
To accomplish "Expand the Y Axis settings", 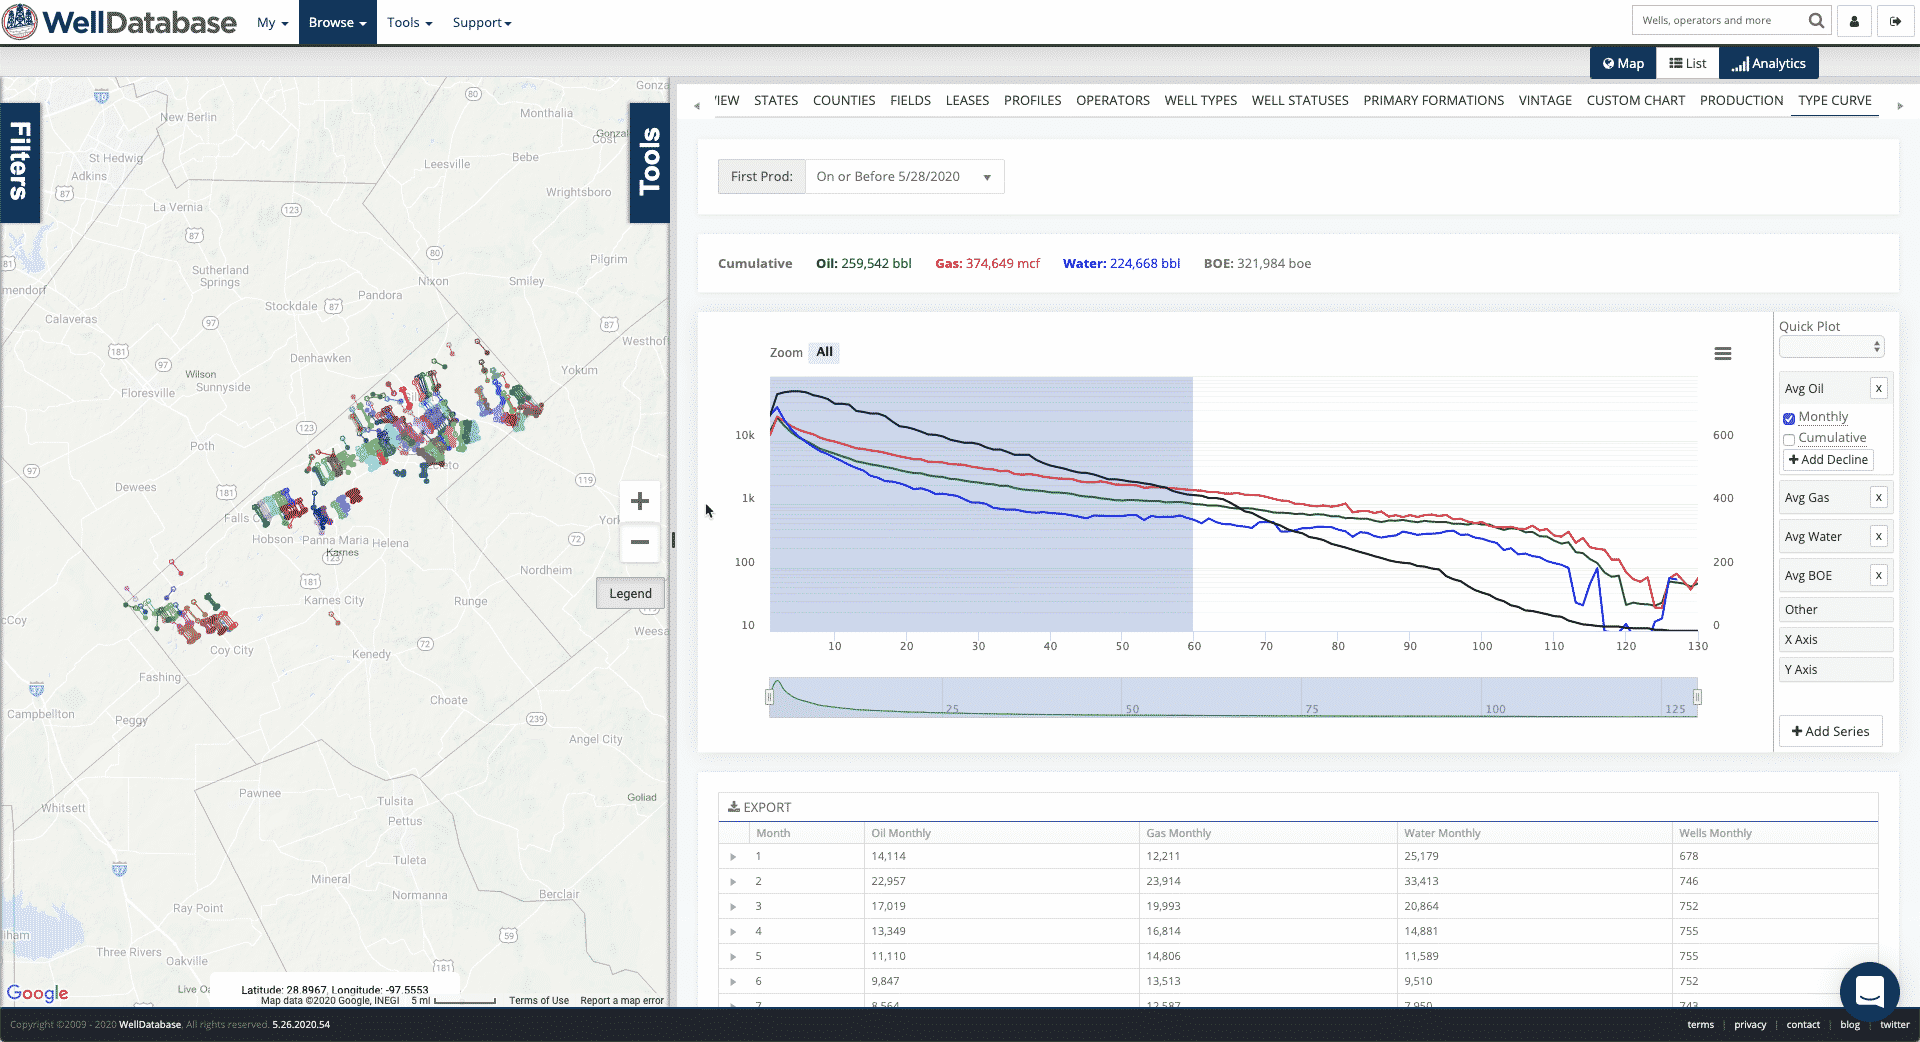I will (1836, 669).
